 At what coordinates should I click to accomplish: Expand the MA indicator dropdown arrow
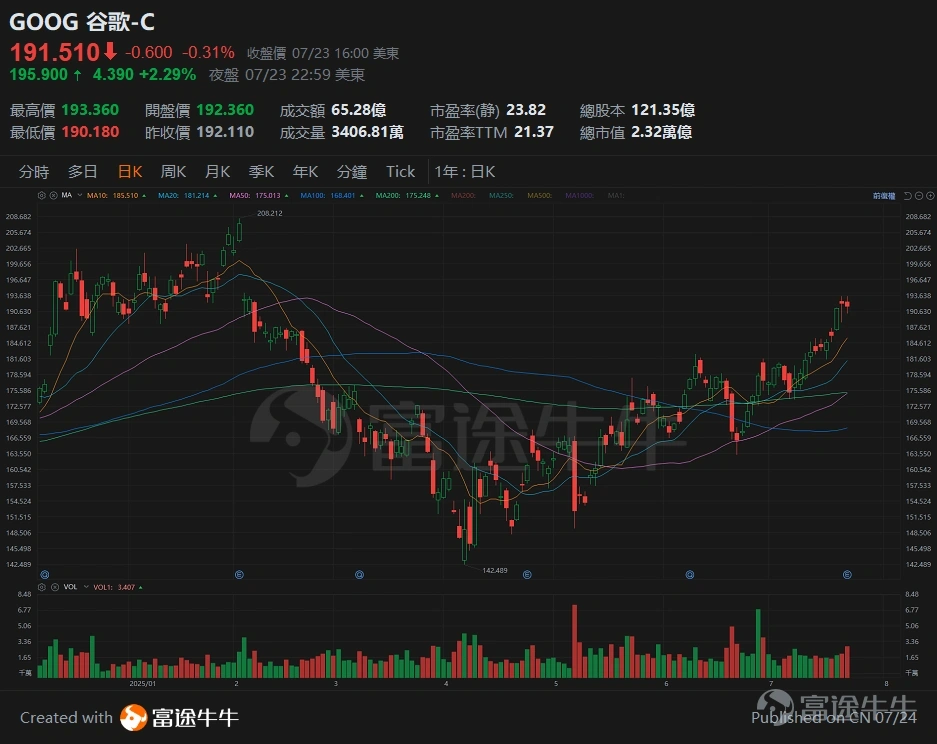click(x=79, y=195)
